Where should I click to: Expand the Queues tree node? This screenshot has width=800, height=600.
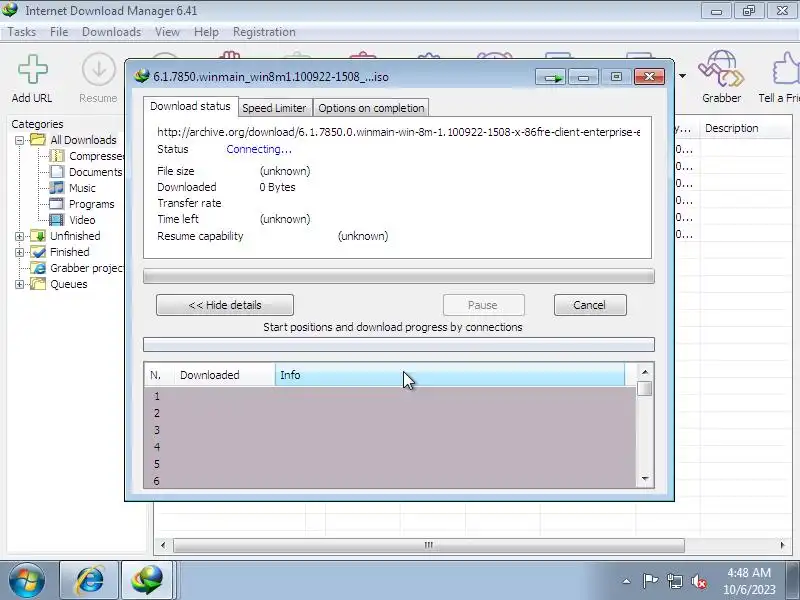pos(19,285)
